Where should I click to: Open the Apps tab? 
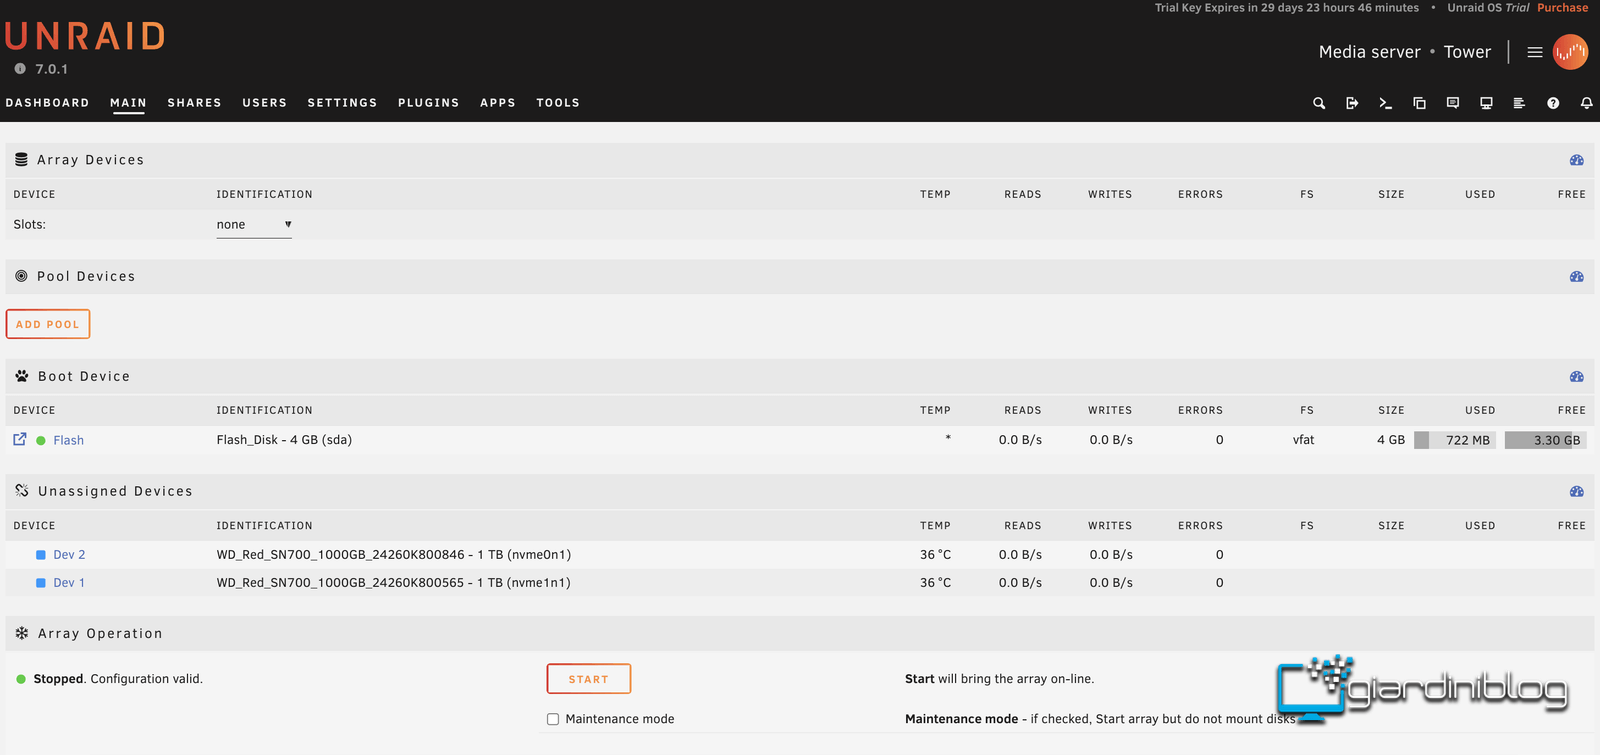497,103
